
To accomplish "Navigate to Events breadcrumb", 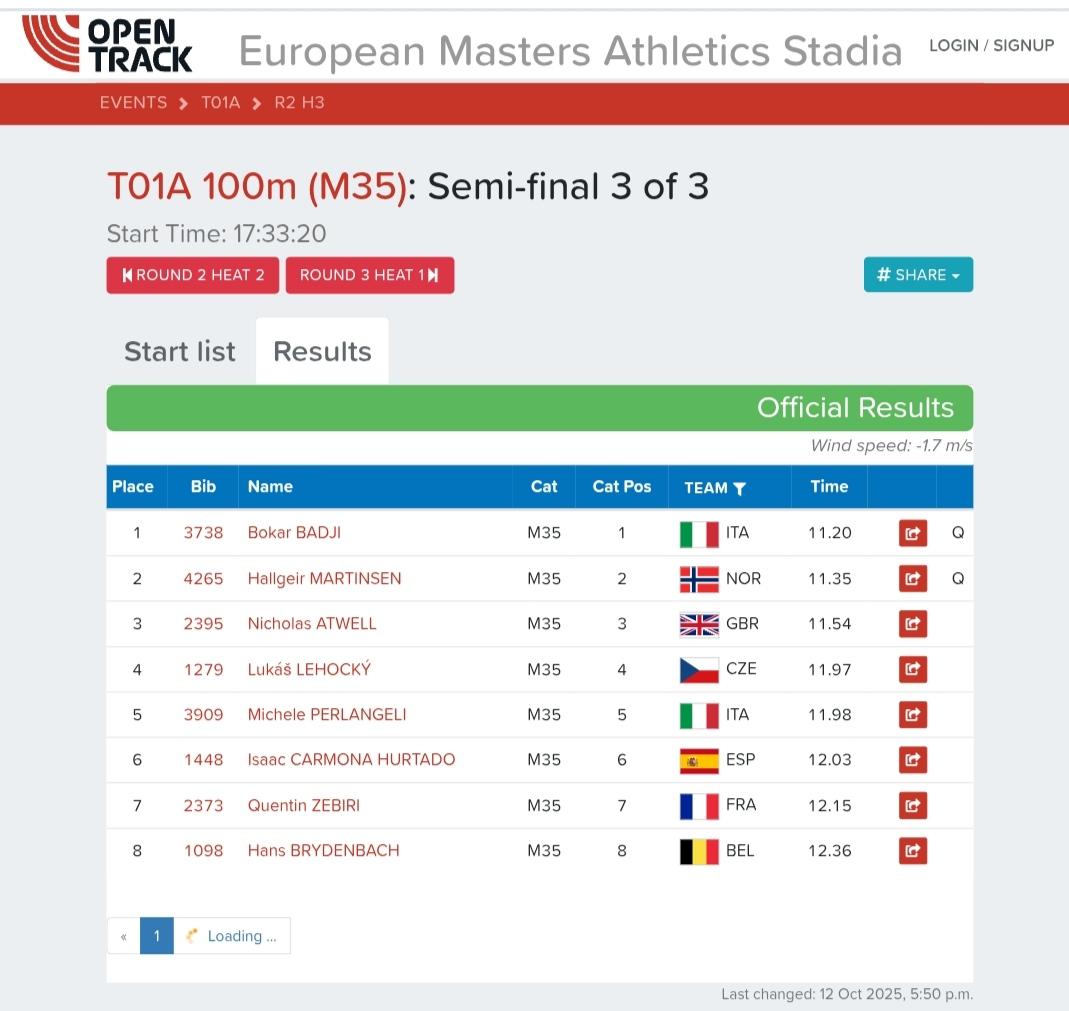I will point(133,103).
